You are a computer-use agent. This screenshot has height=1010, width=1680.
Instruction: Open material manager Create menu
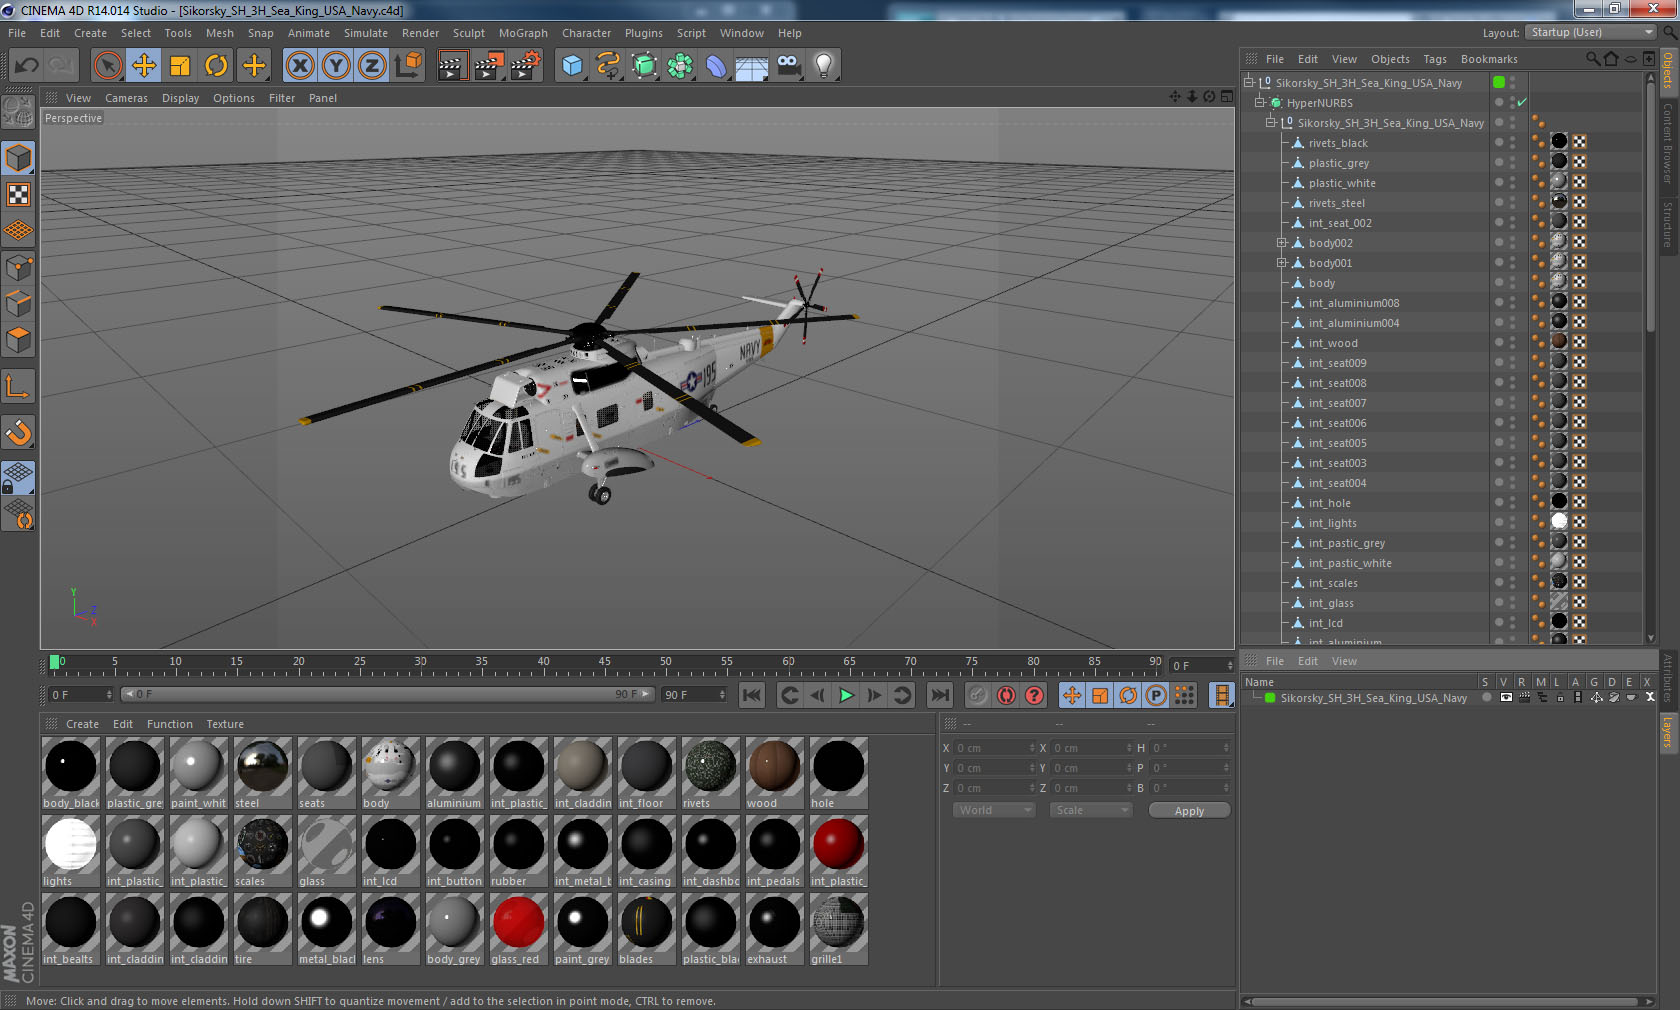click(82, 724)
